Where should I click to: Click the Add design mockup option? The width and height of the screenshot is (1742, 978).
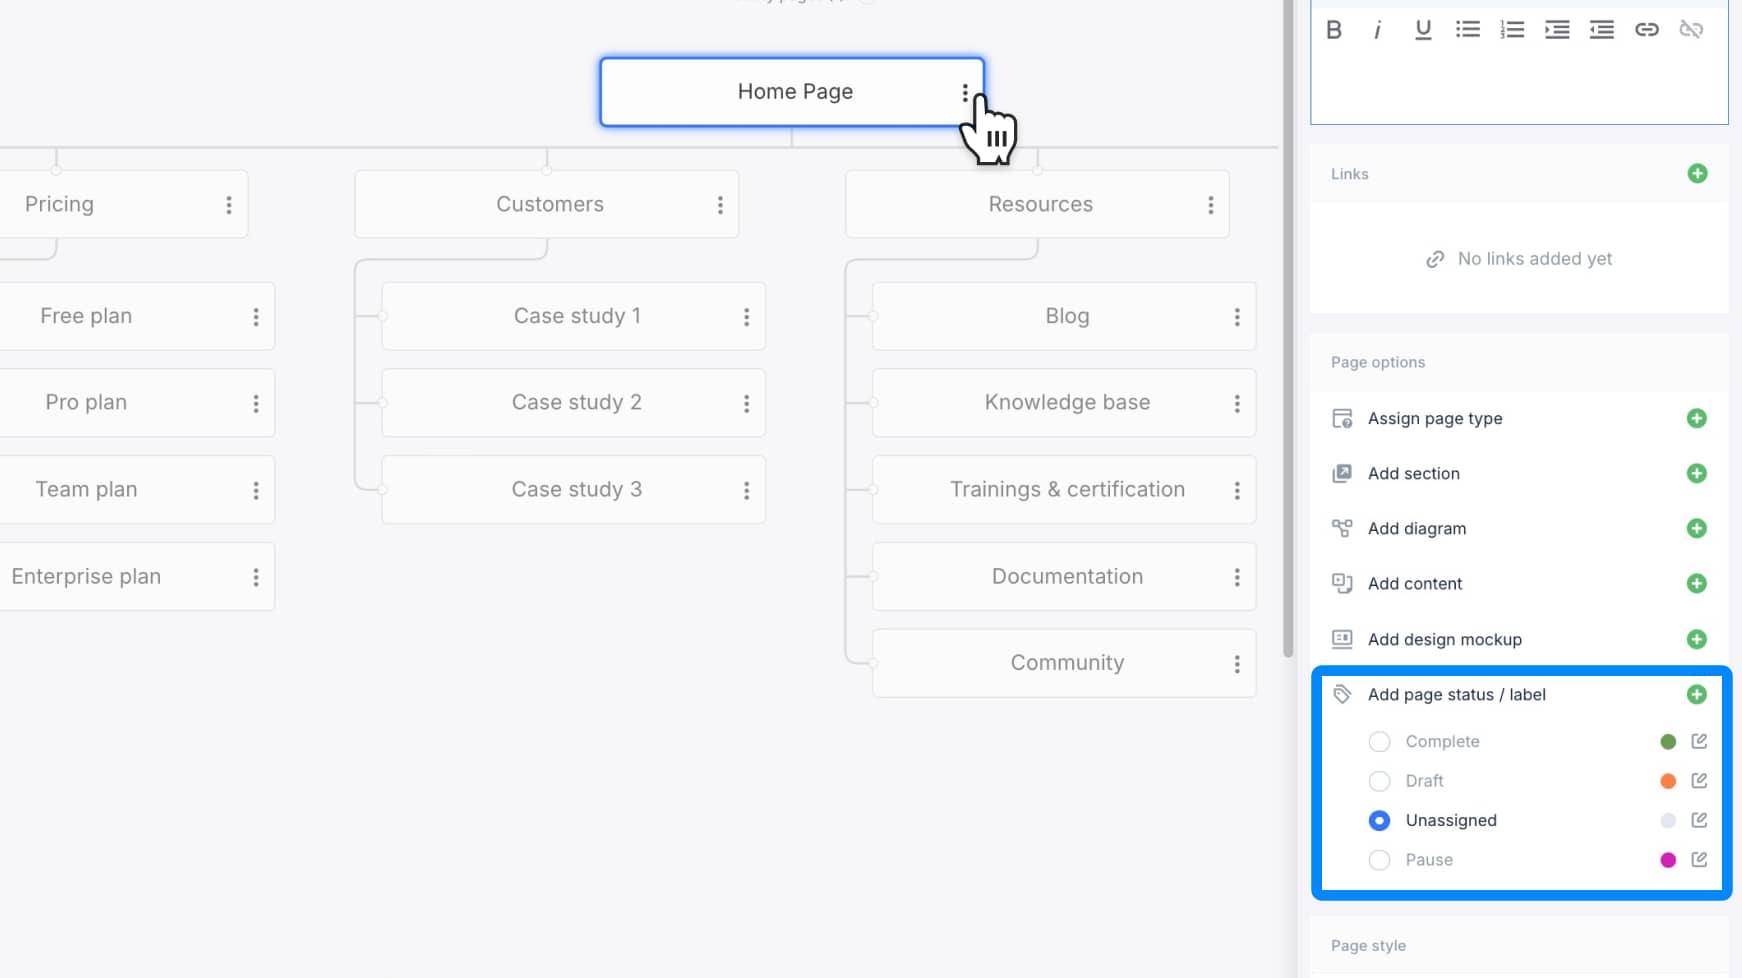pyautogui.click(x=1445, y=639)
